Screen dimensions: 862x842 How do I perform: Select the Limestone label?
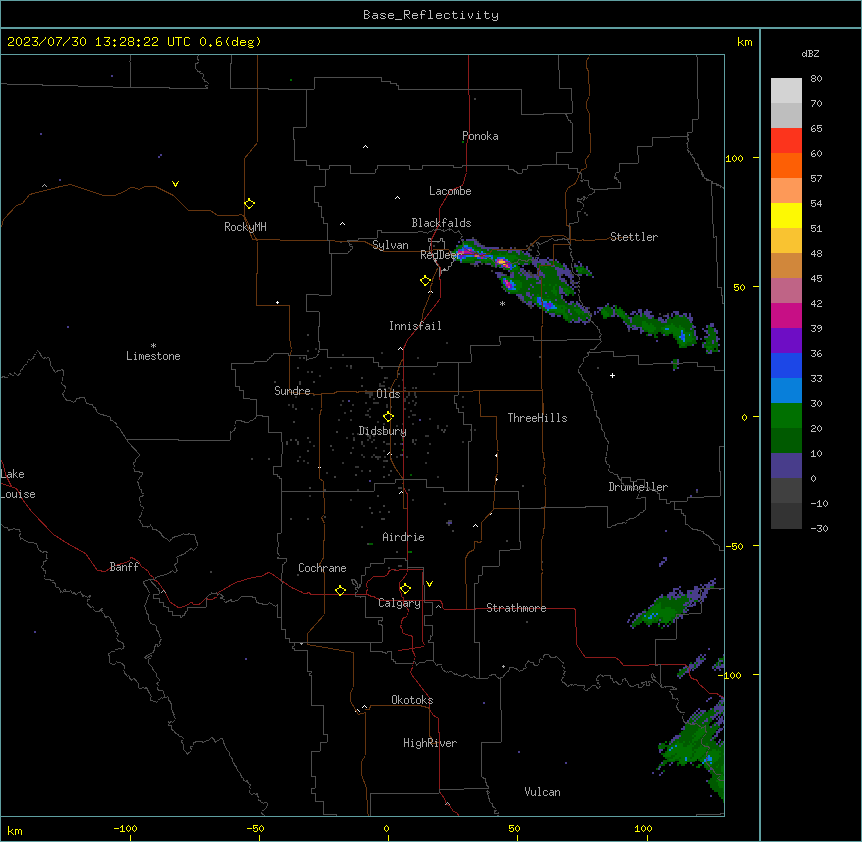[153, 356]
